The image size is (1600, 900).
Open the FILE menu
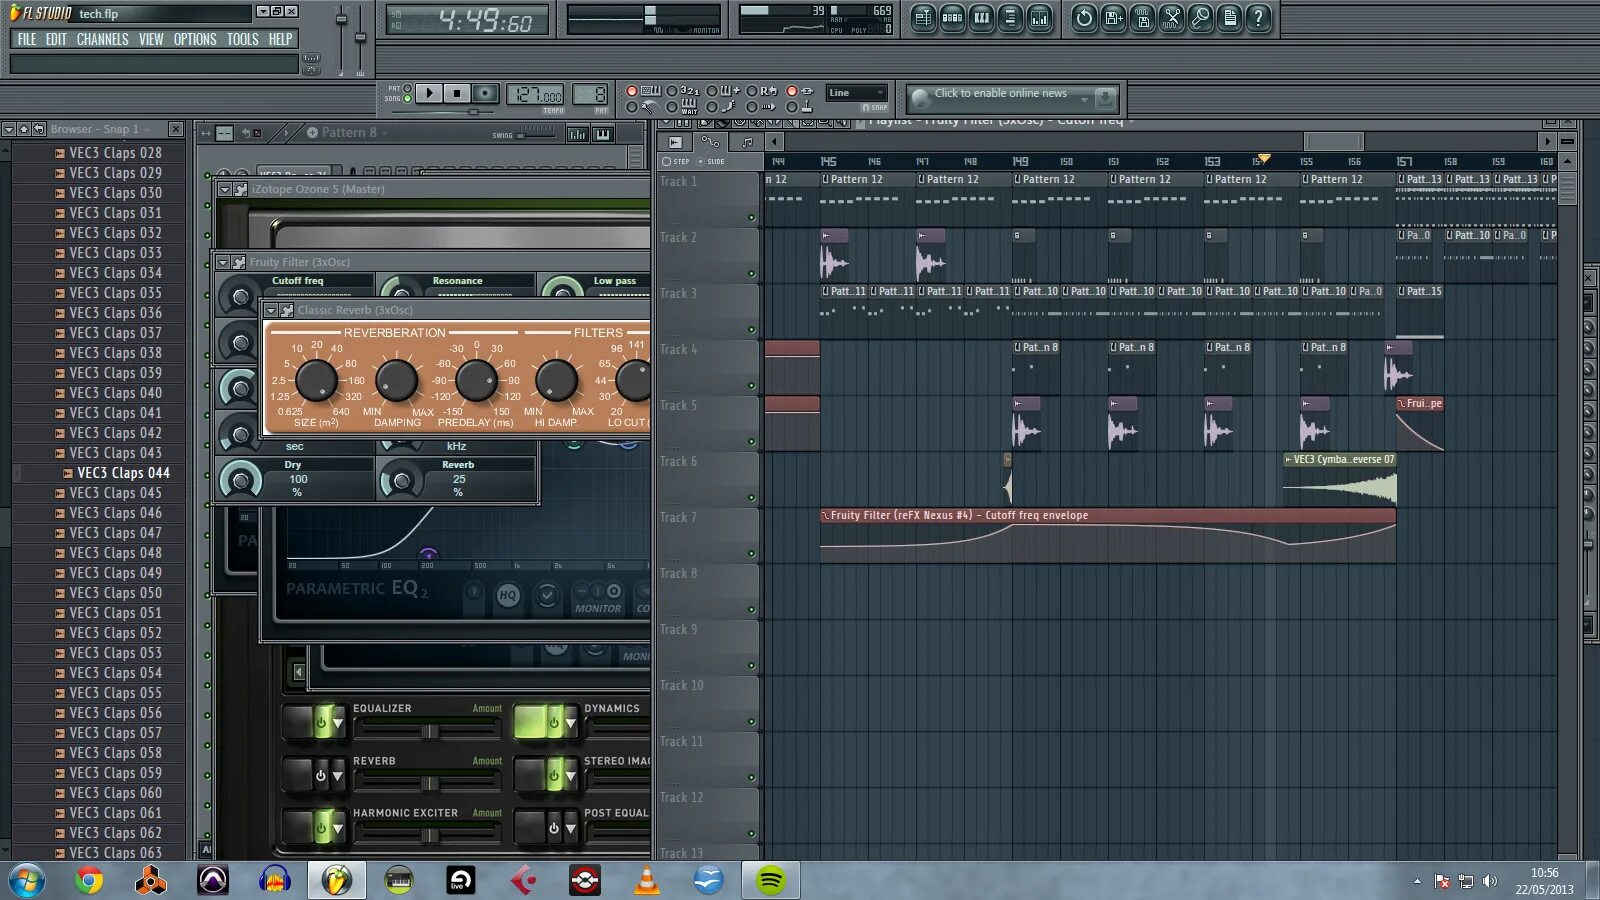click(x=27, y=39)
